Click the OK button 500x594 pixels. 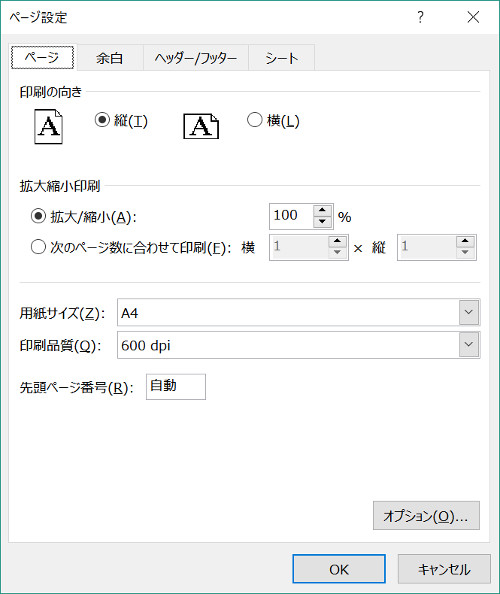click(x=339, y=569)
